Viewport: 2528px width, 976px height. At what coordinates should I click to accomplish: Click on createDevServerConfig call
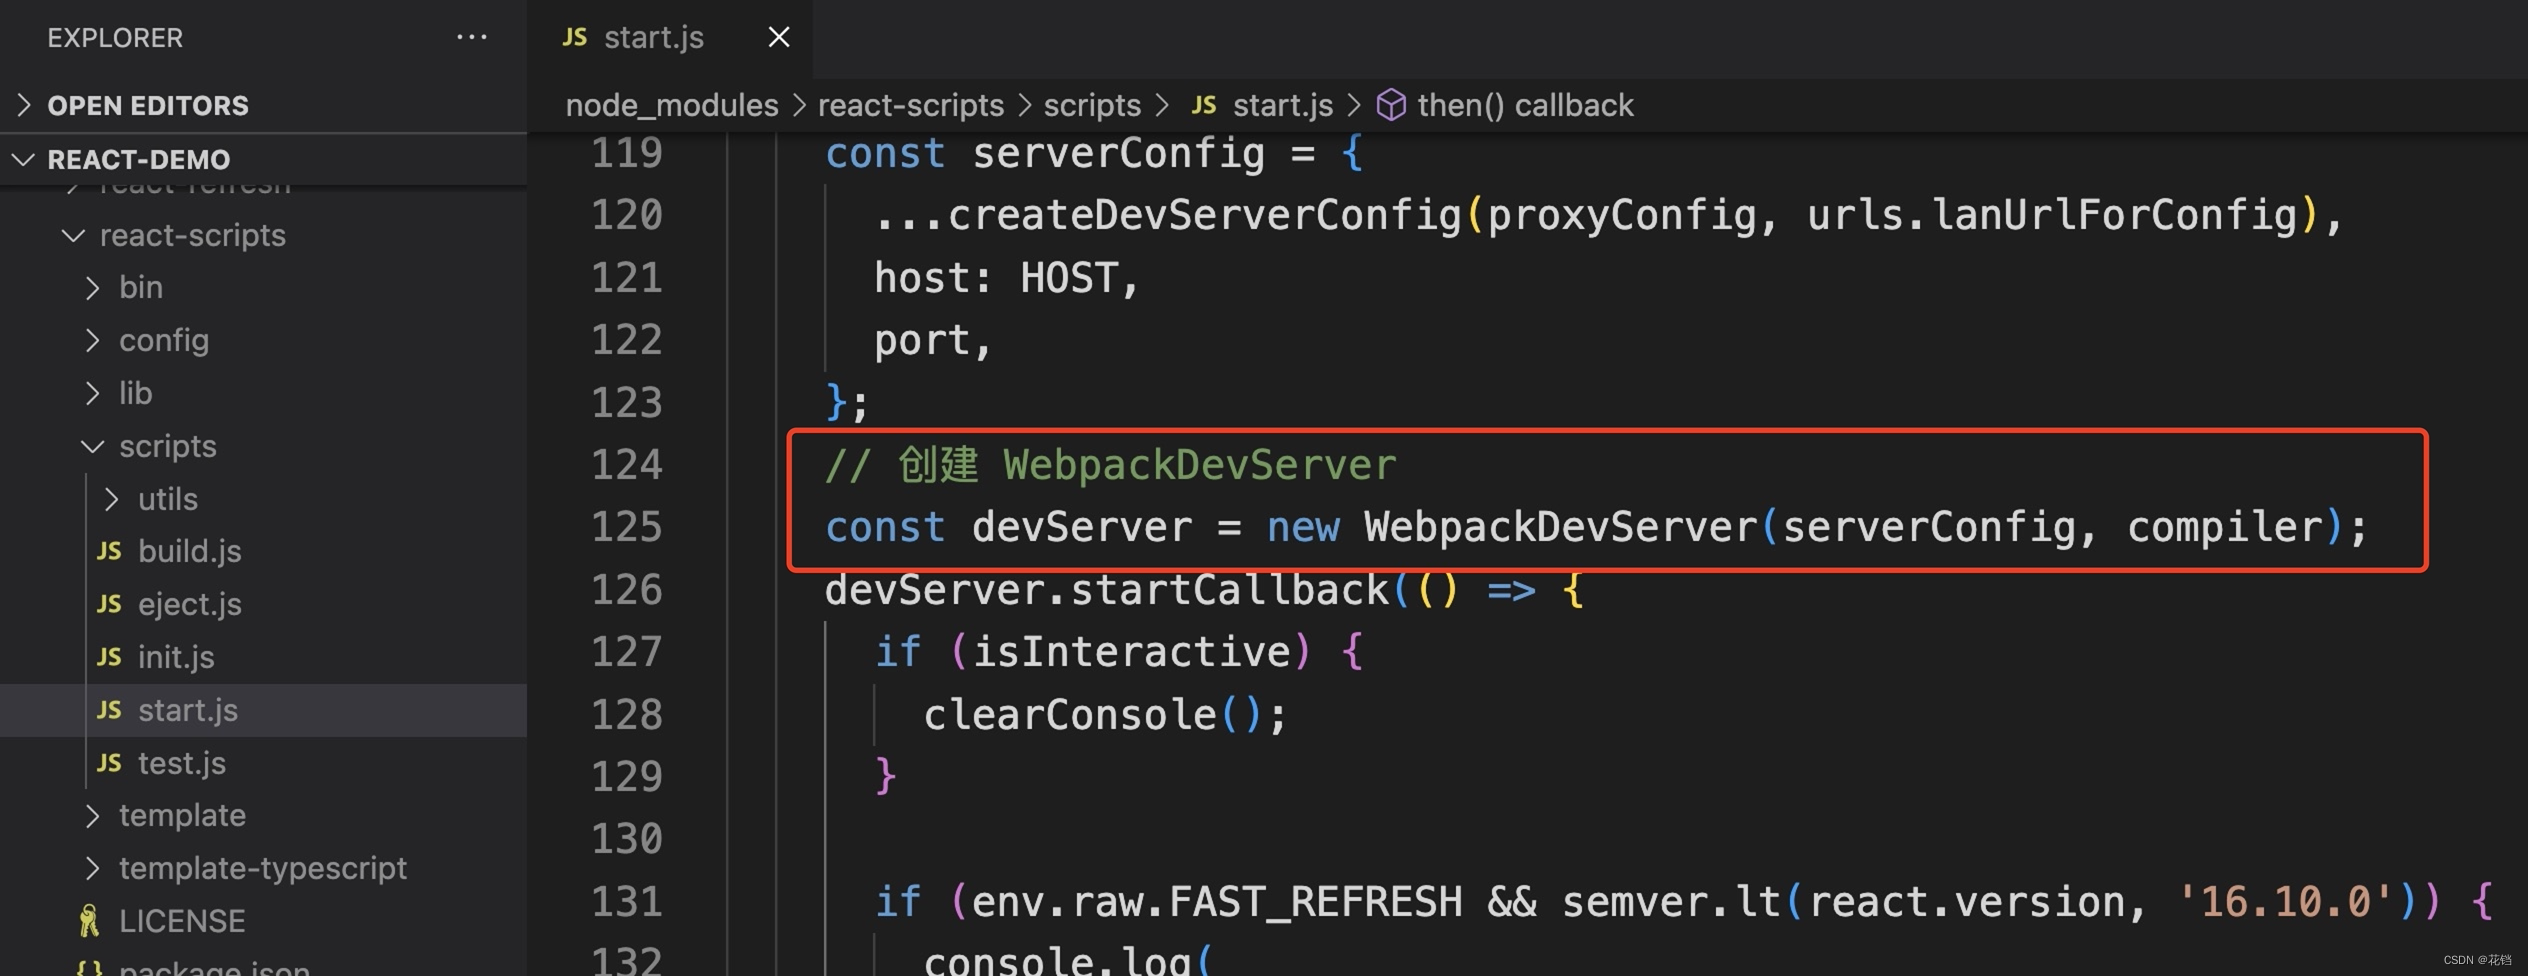pyautogui.click(x=1205, y=215)
